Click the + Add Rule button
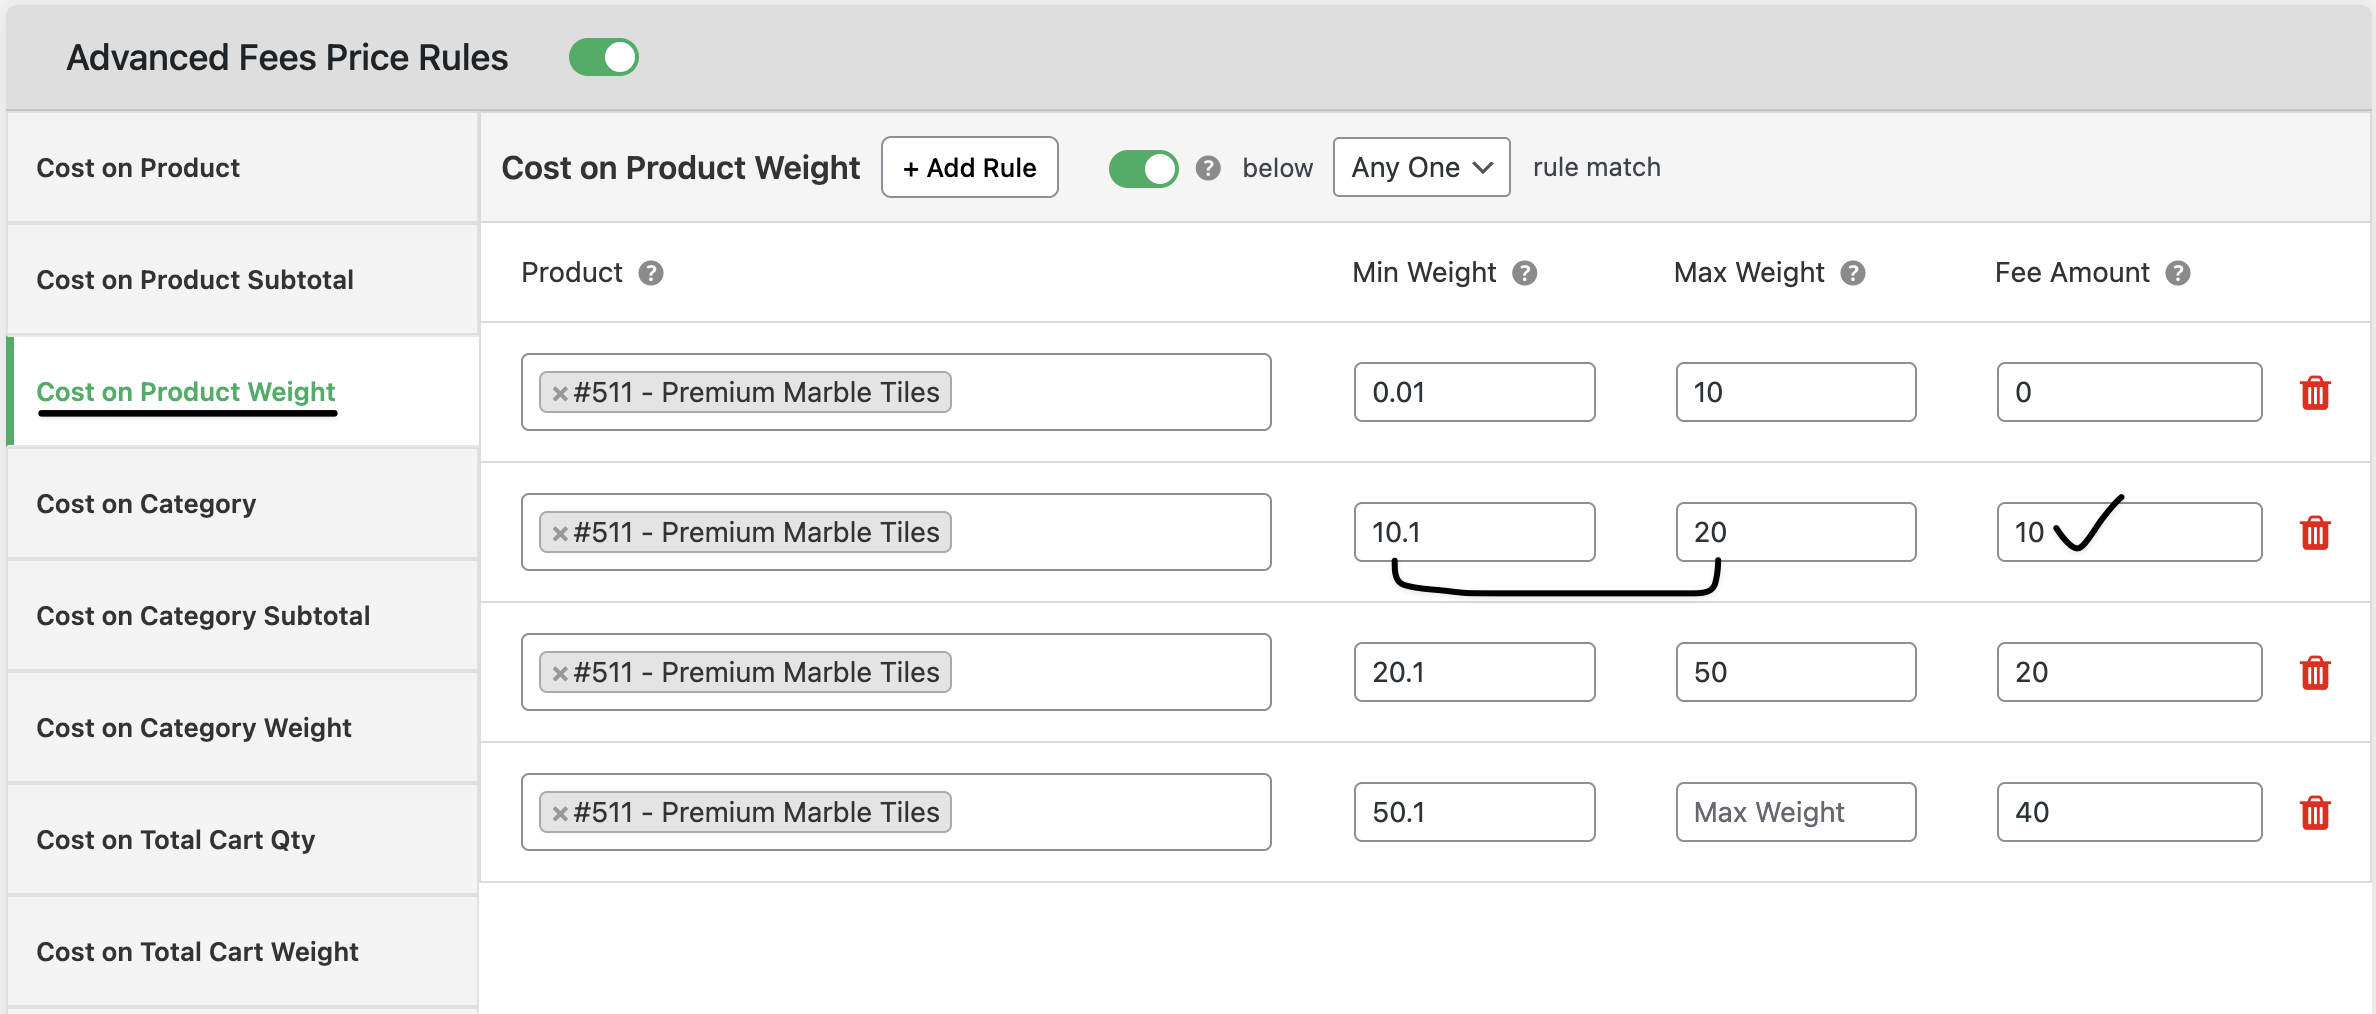Image resolution: width=2376 pixels, height=1014 pixels. tap(969, 168)
